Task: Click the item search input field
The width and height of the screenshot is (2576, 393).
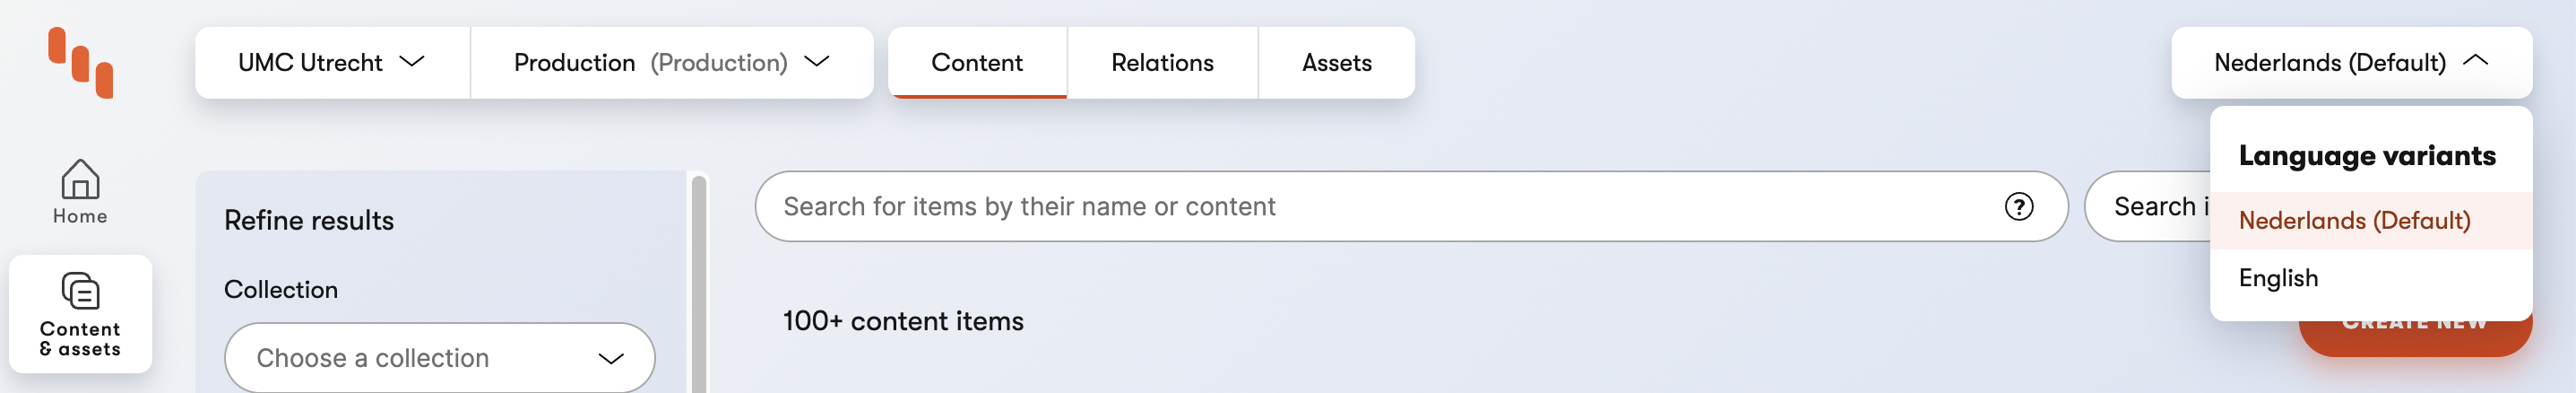Action: coord(1380,206)
